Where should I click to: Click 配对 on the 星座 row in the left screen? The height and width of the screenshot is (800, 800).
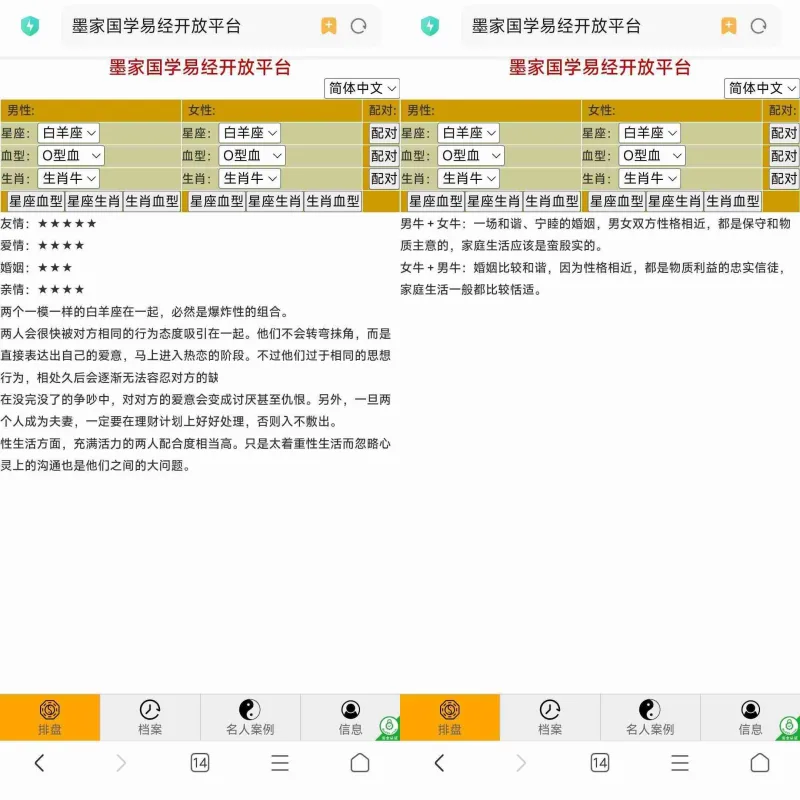click(384, 133)
